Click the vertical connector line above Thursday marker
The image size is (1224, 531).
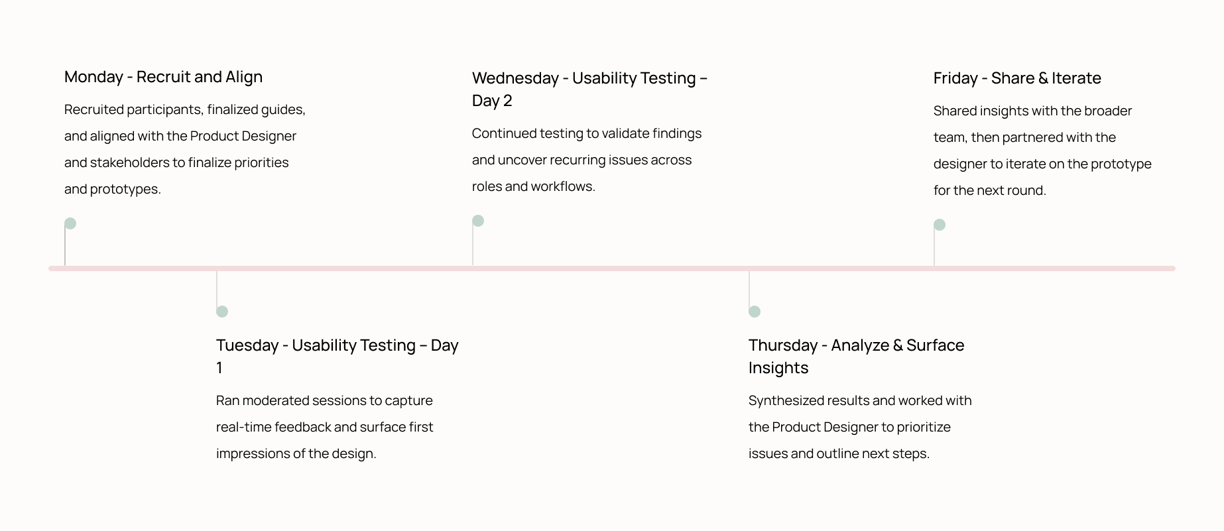coord(749,290)
